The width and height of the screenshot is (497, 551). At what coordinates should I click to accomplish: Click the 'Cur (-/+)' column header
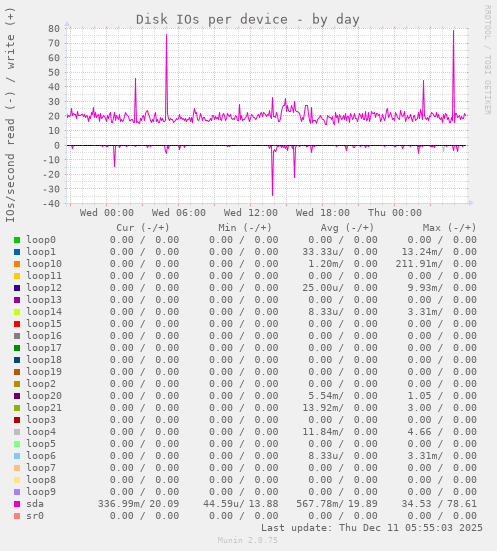[143, 228]
